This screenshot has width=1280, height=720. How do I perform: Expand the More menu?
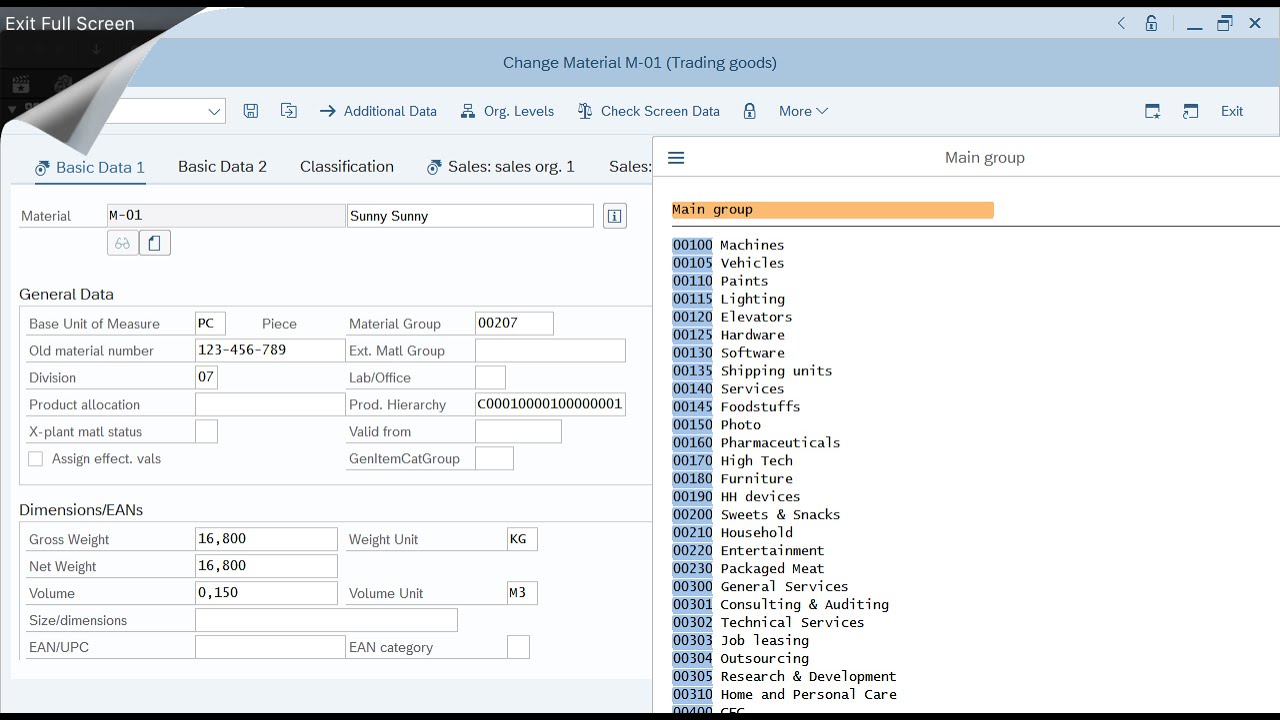point(803,111)
